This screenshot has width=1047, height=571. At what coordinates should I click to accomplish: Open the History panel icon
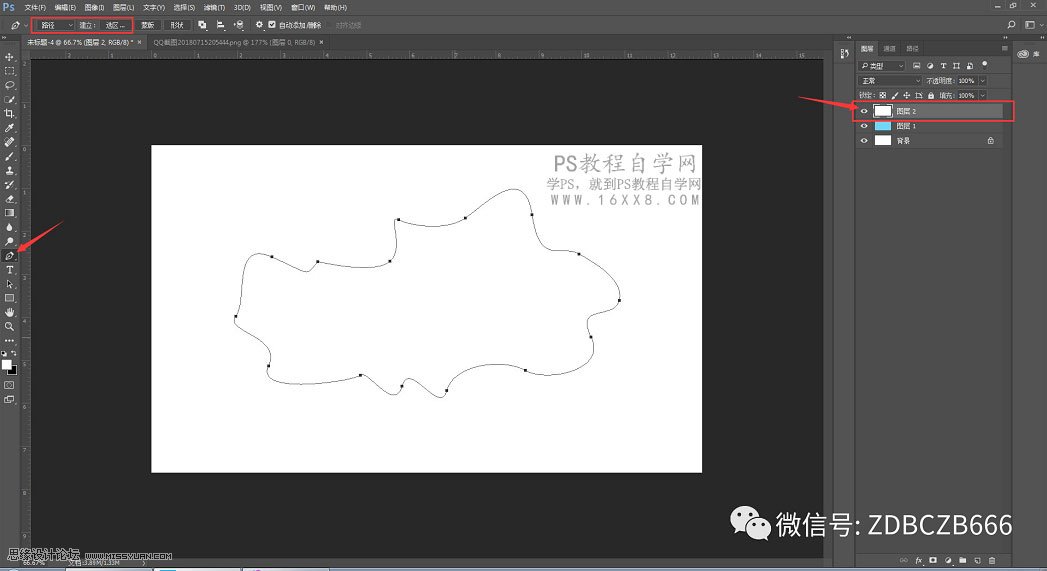pyautogui.click(x=844, y=53)
